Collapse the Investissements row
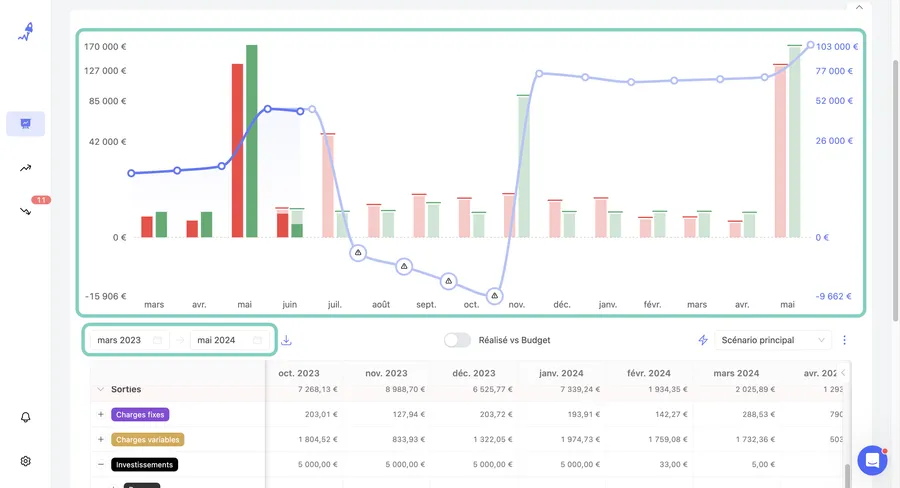This screenshot has width=900, height=488. (x=100, y=464)
